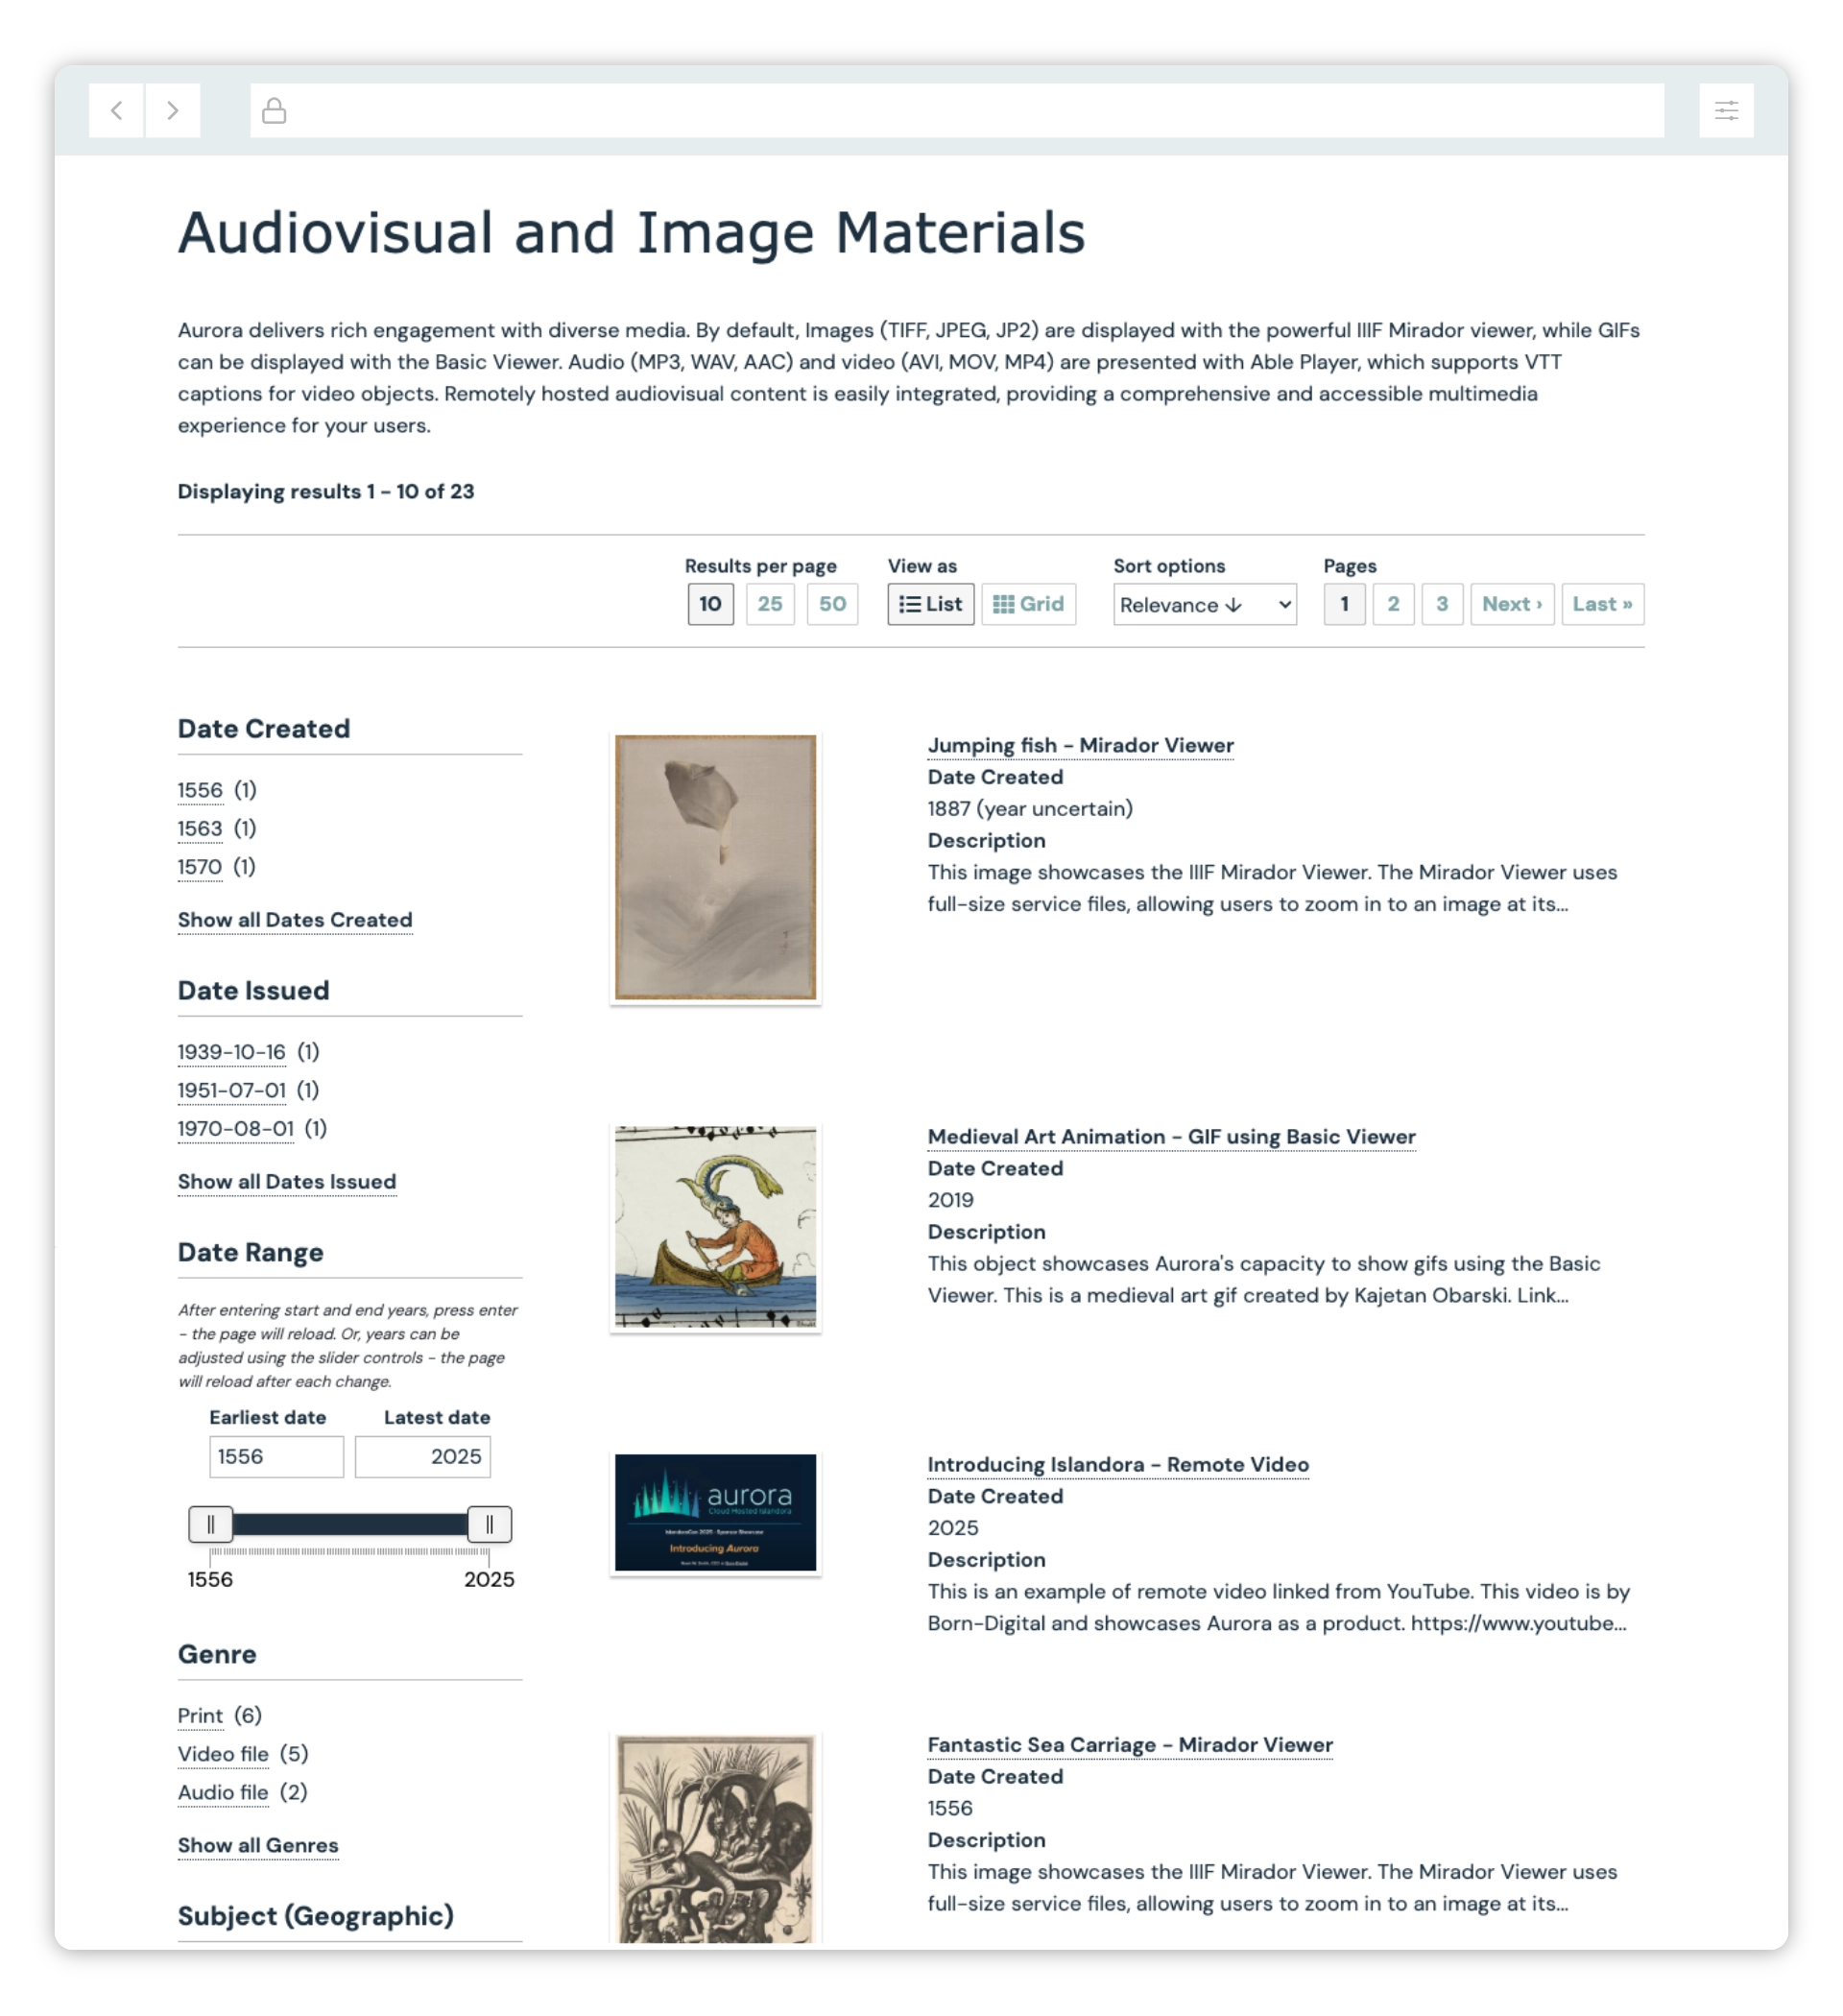Click the Next page button

click(x=1514, y=605)
